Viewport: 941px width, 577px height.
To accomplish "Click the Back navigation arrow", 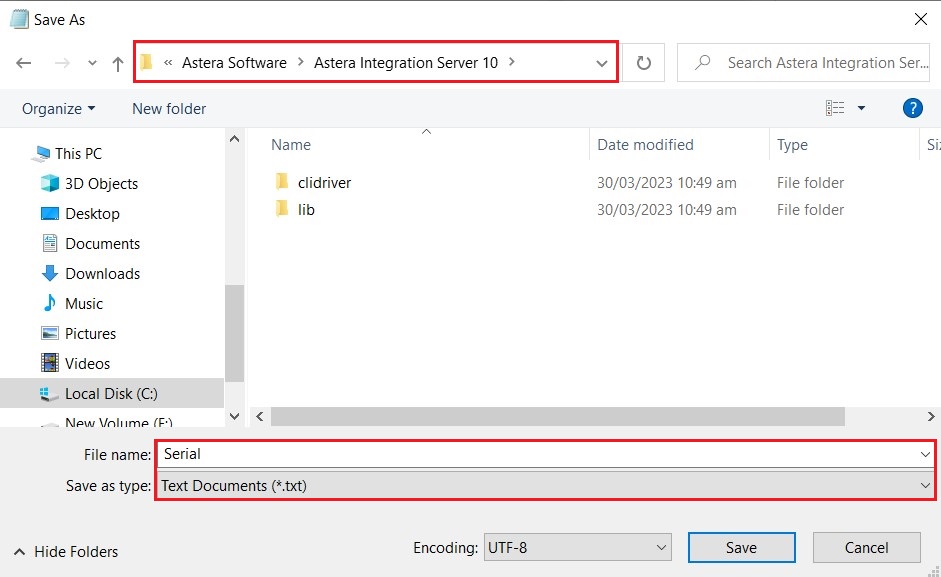I will click(x=24, y=63).
